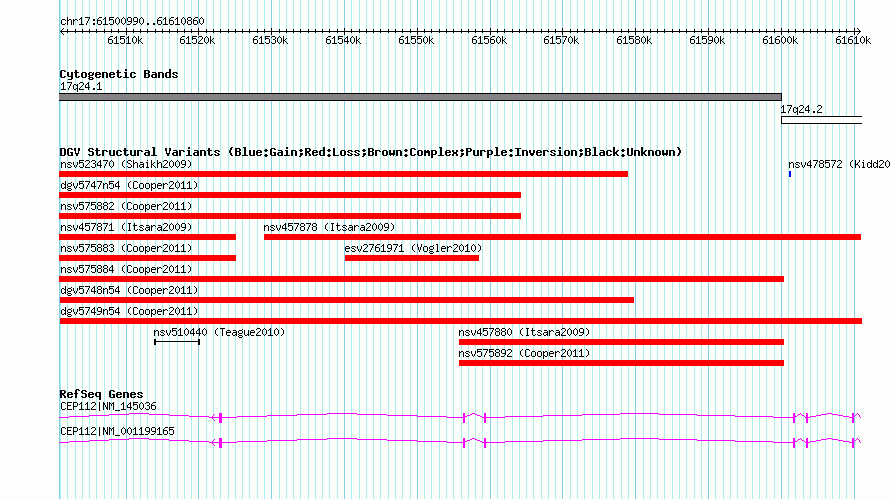The width and height of the screenshot is (890, 499).
Task: Select the dgv5748n54 (Cooper2011) label
Action: [x=129, y=290]
